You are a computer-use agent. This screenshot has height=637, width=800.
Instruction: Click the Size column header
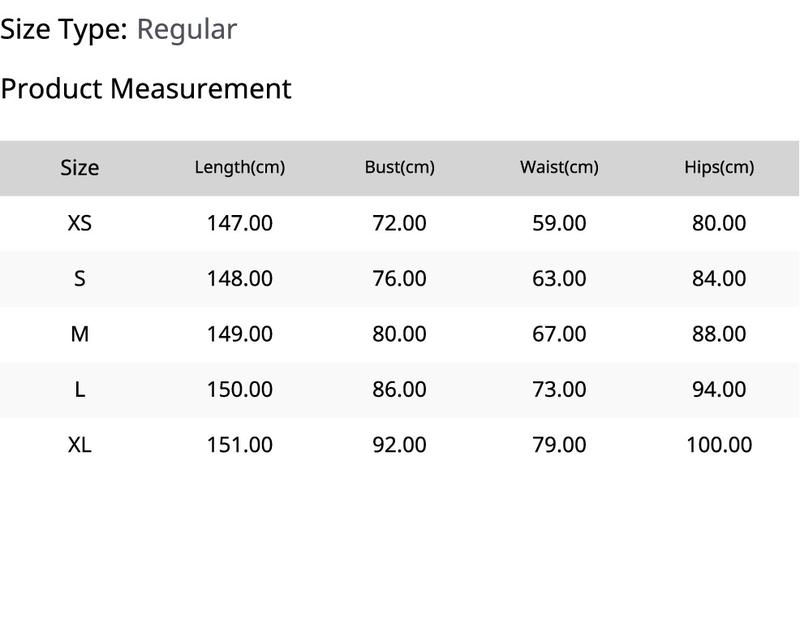pyautogui.click(x=80, y=168)
